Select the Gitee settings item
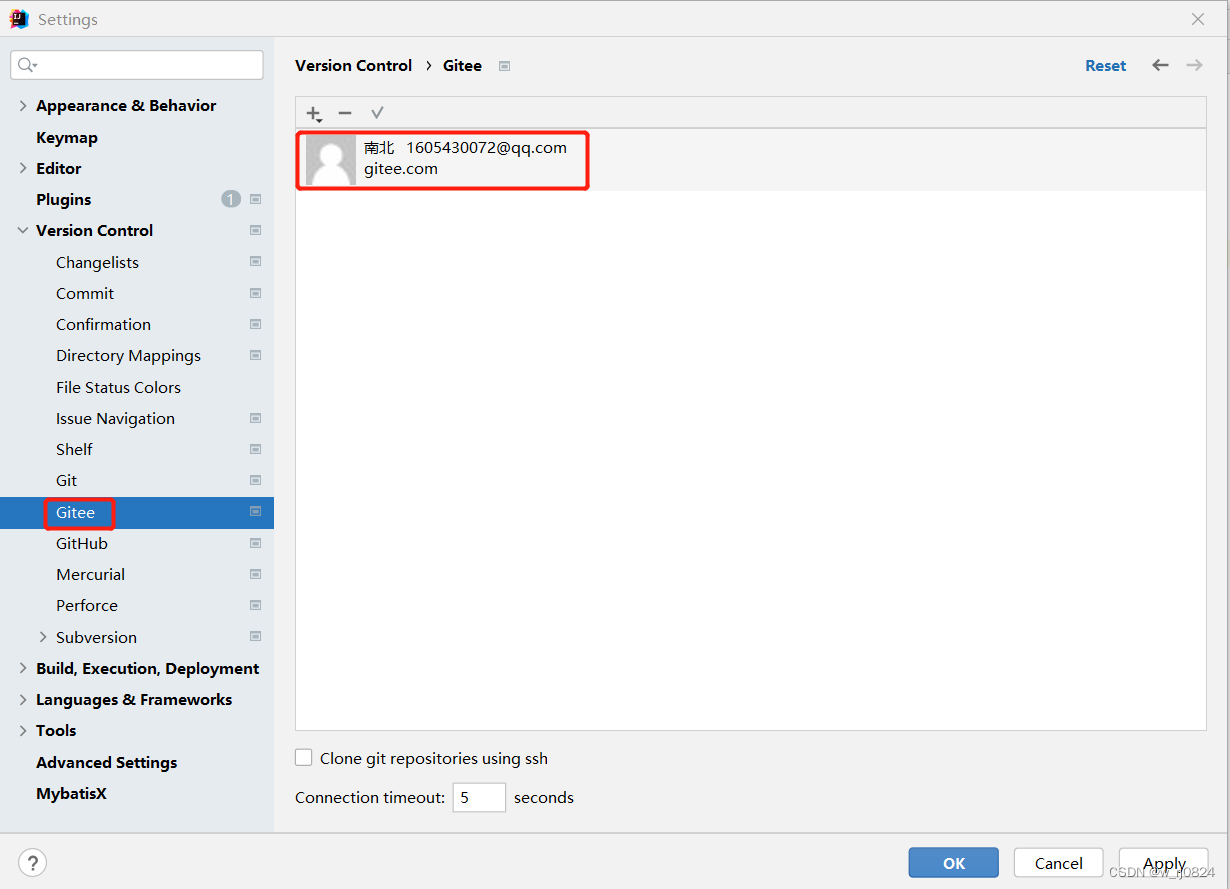The image size is (1230, 889). click(x=76, y=512)
